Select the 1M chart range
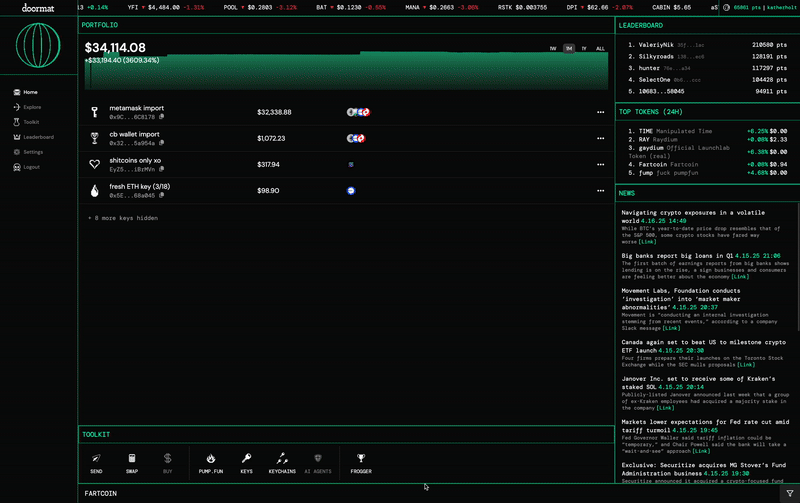The image size is (800, 503). tap(569, 48)
